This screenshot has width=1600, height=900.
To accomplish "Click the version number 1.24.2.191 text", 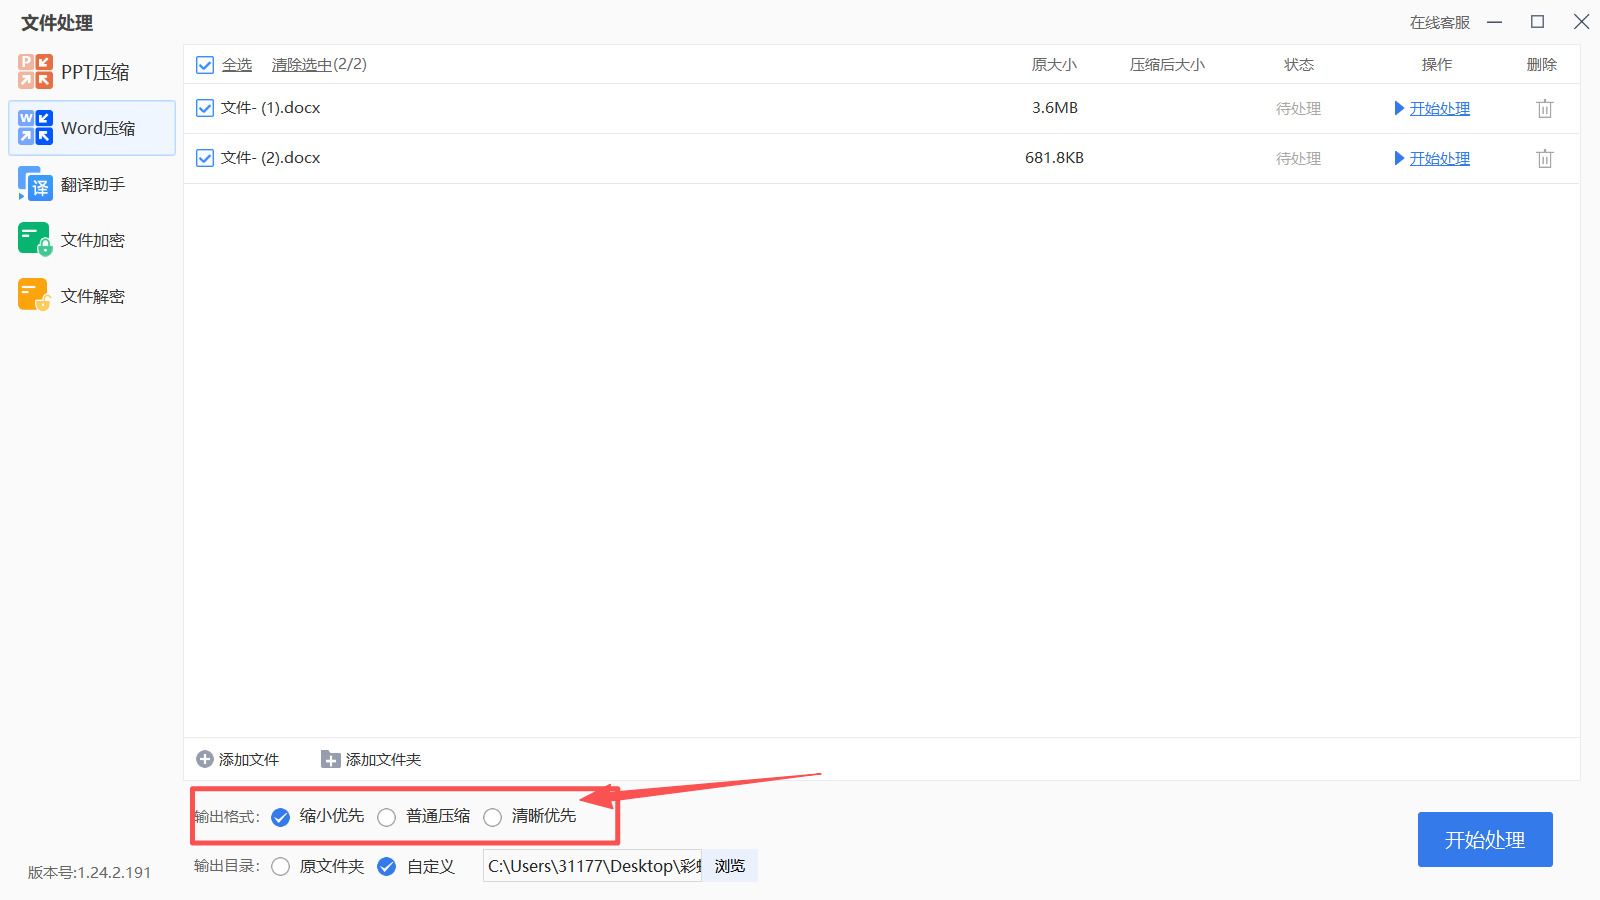I will [x=89, y=872].
